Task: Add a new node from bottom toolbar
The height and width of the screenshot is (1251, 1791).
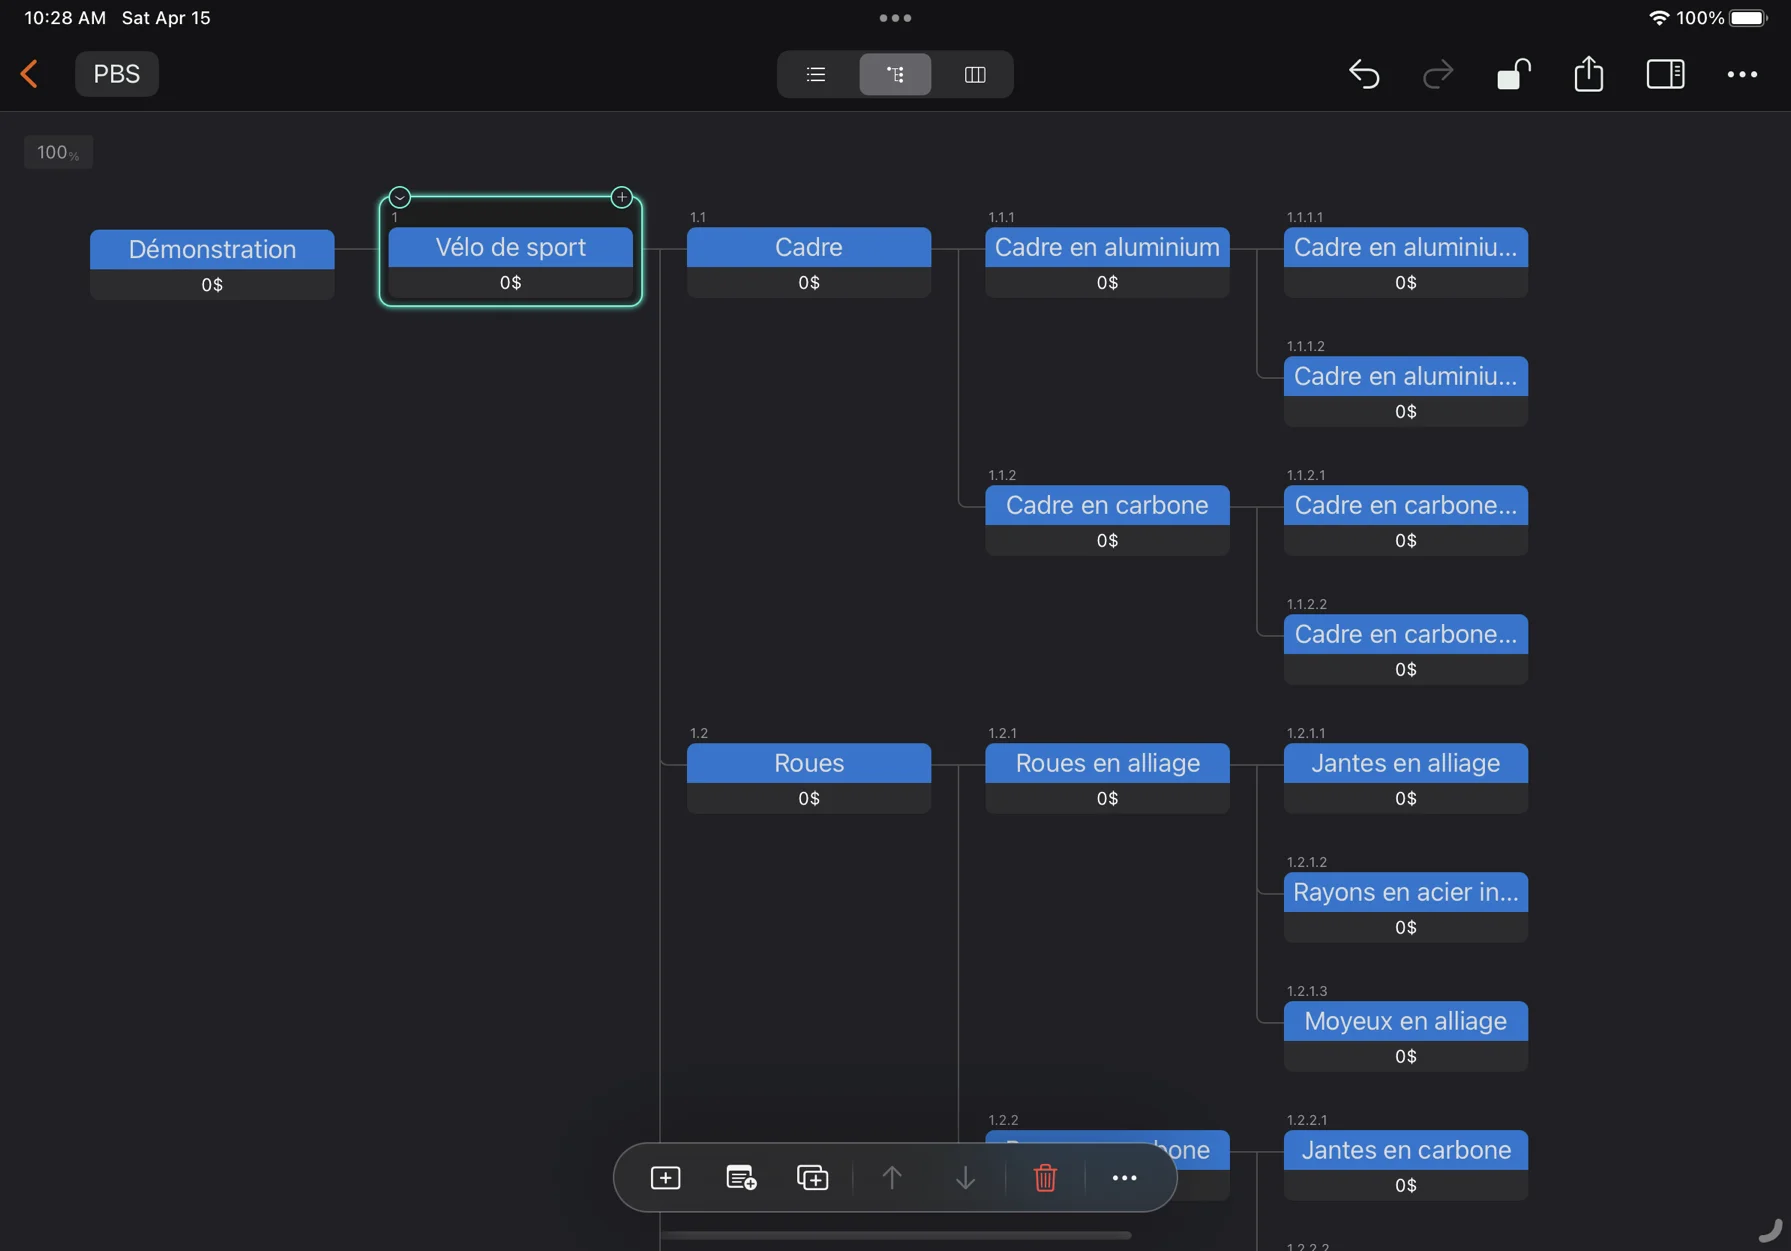Action: pyautogui.click(x=665, y=1178)
